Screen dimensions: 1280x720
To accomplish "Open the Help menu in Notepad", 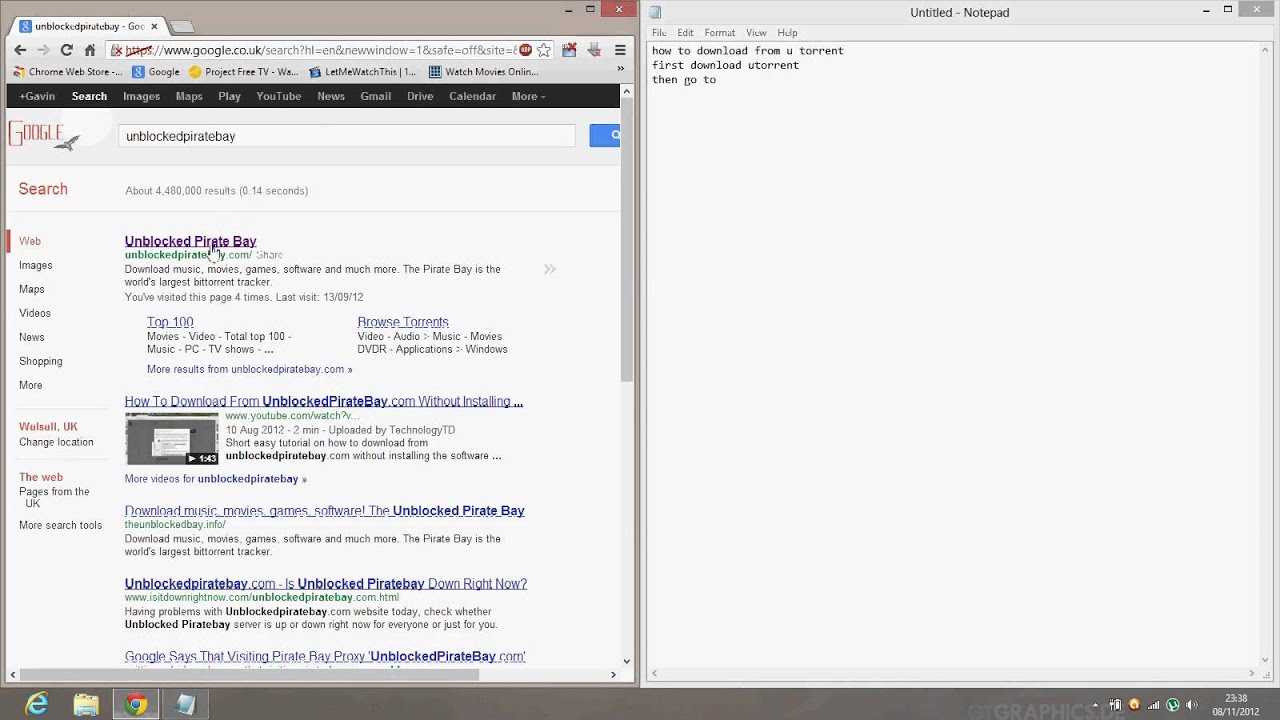I will tap(787, 33).
